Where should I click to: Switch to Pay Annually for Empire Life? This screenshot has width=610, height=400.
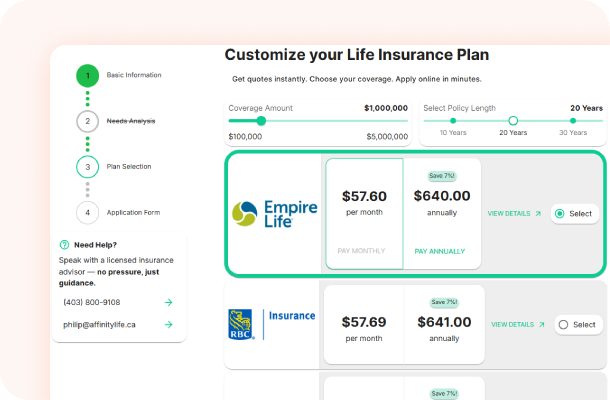tap(440, 251)
